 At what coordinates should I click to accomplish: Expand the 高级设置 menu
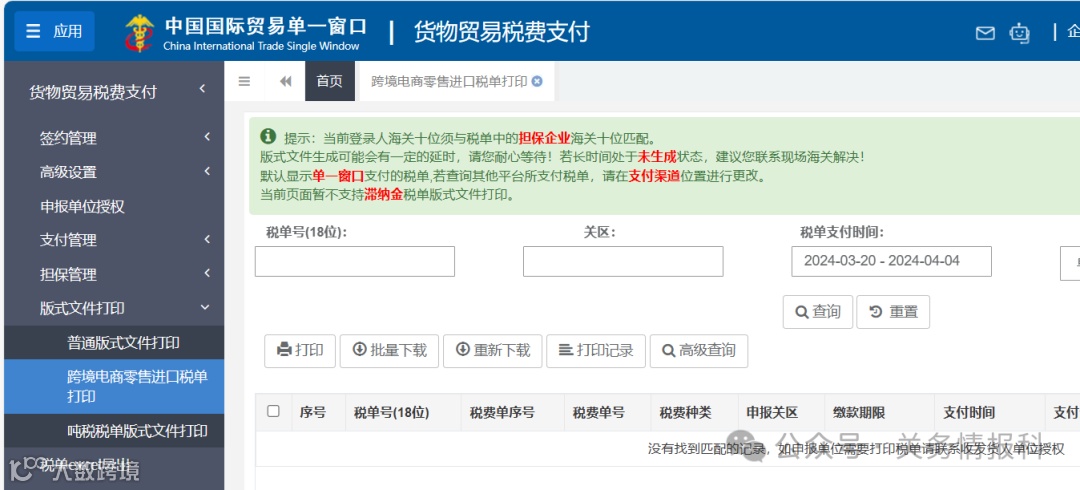[114, 172]
